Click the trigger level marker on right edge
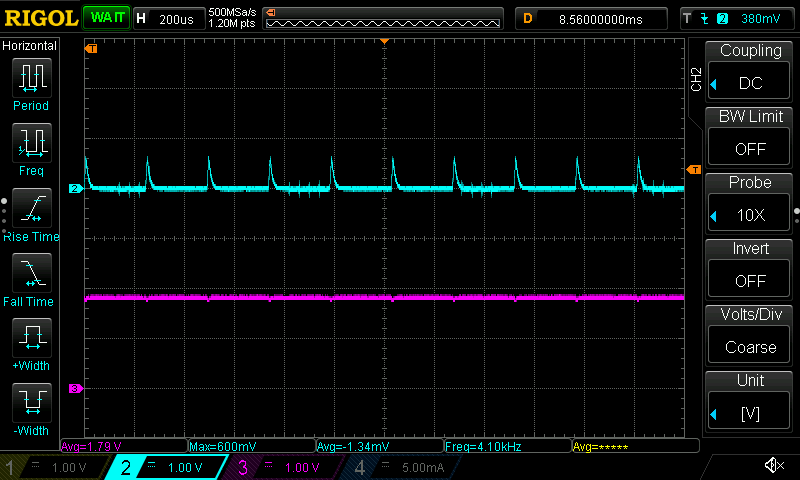 coord(694,169)
